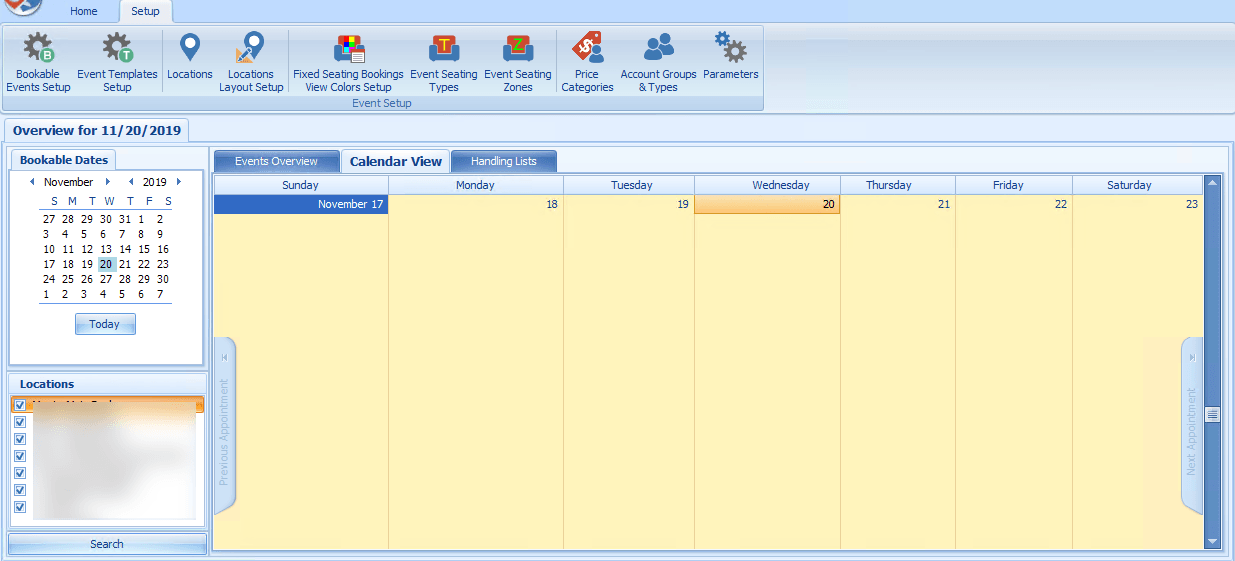Open Fixed Seating Bookings View Colors Setup
This screenshot has height=561, width=1235.
pyautogui.click(x=348, y=62)
